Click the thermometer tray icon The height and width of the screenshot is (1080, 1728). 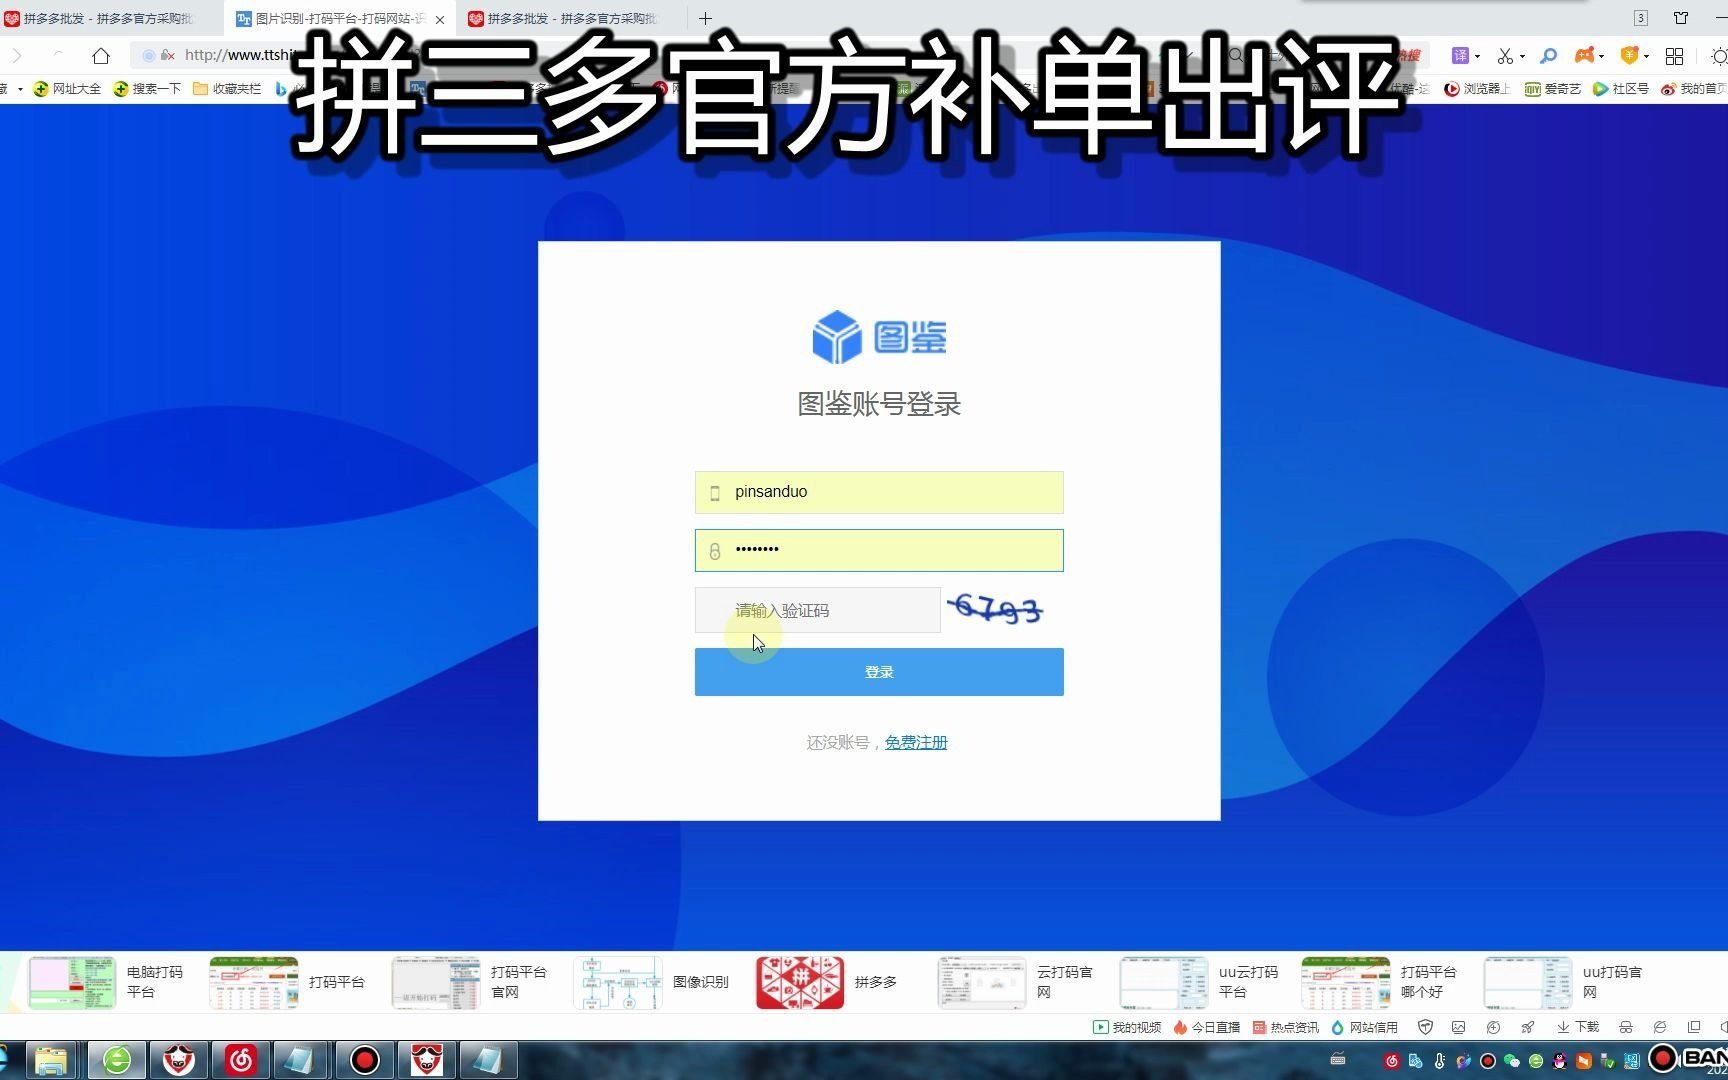[x=1440, y=1061]
